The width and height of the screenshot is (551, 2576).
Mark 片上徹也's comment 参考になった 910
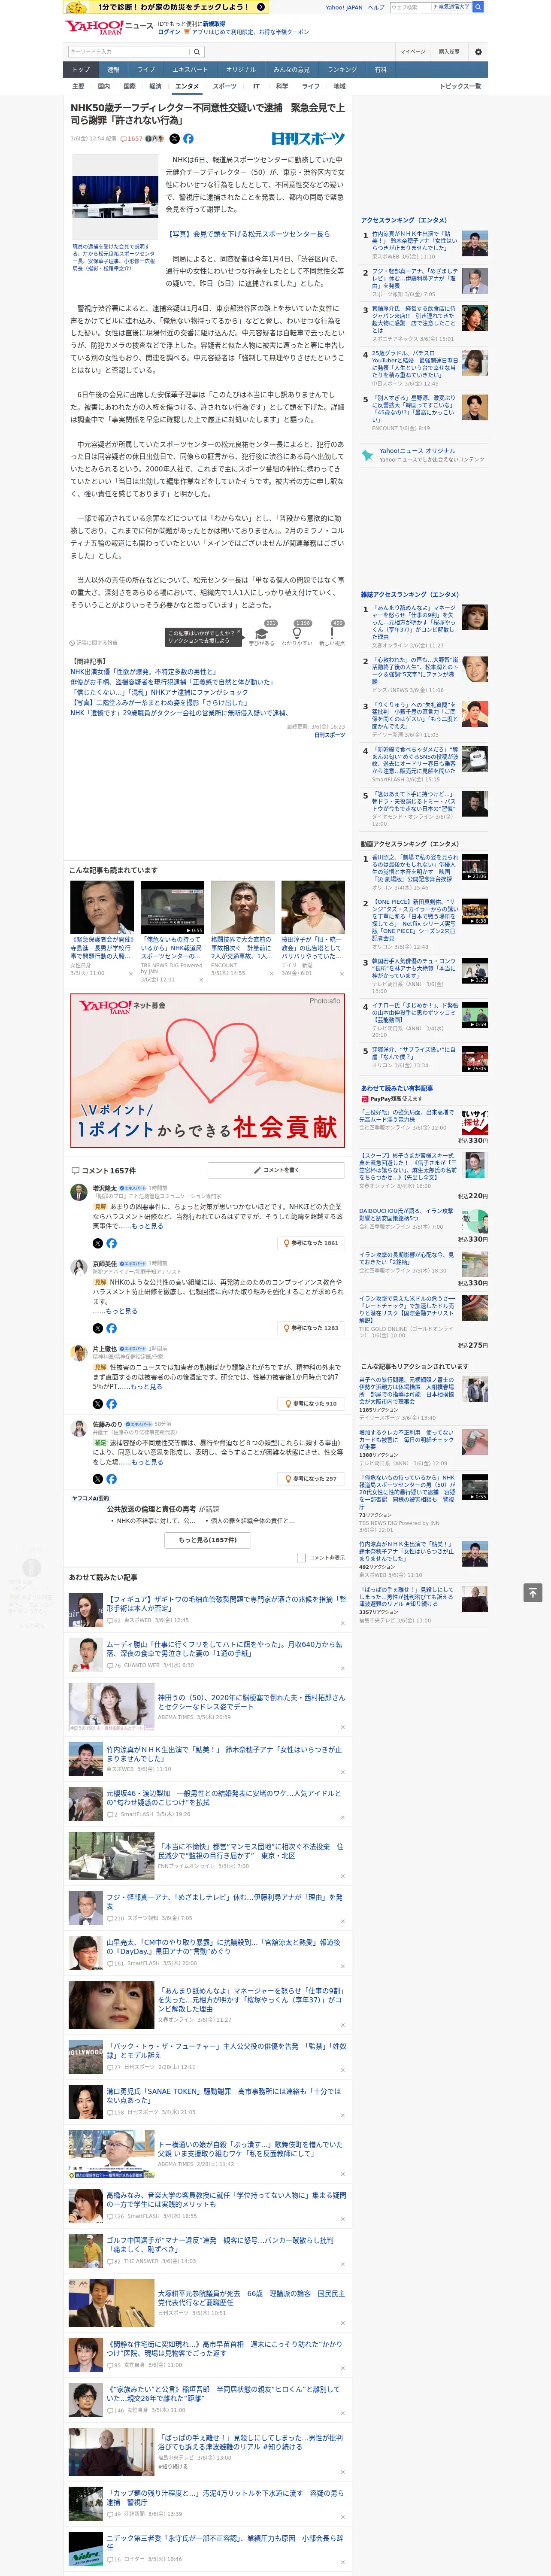[311, 1404]
